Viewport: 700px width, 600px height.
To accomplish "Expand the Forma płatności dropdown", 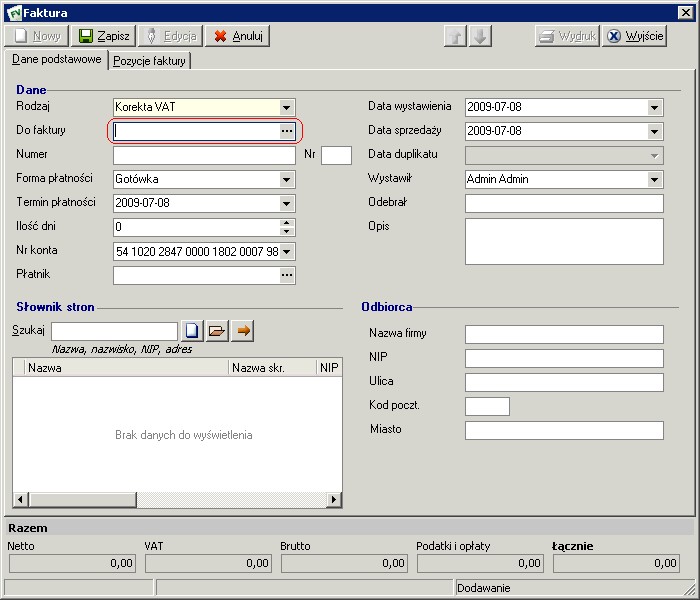I will (x=287, y=179).
